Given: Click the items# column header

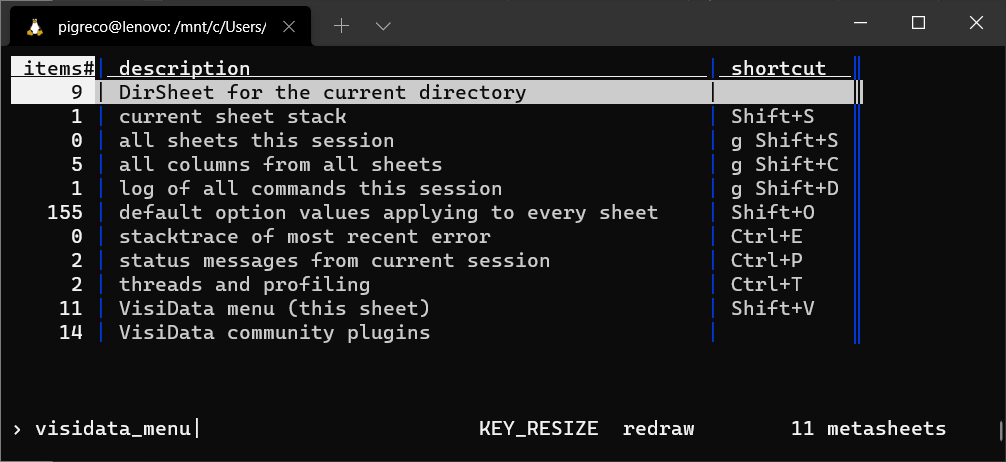Looking at the screenshot, I should coord(58,69).
